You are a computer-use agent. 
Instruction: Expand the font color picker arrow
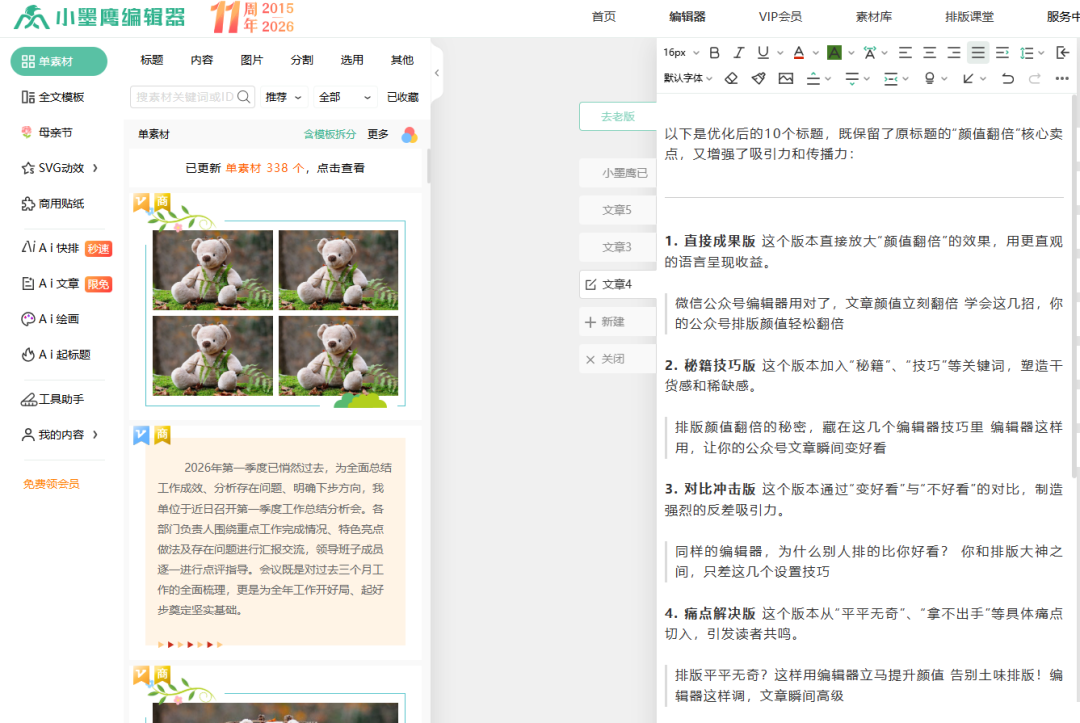(816, 52)
